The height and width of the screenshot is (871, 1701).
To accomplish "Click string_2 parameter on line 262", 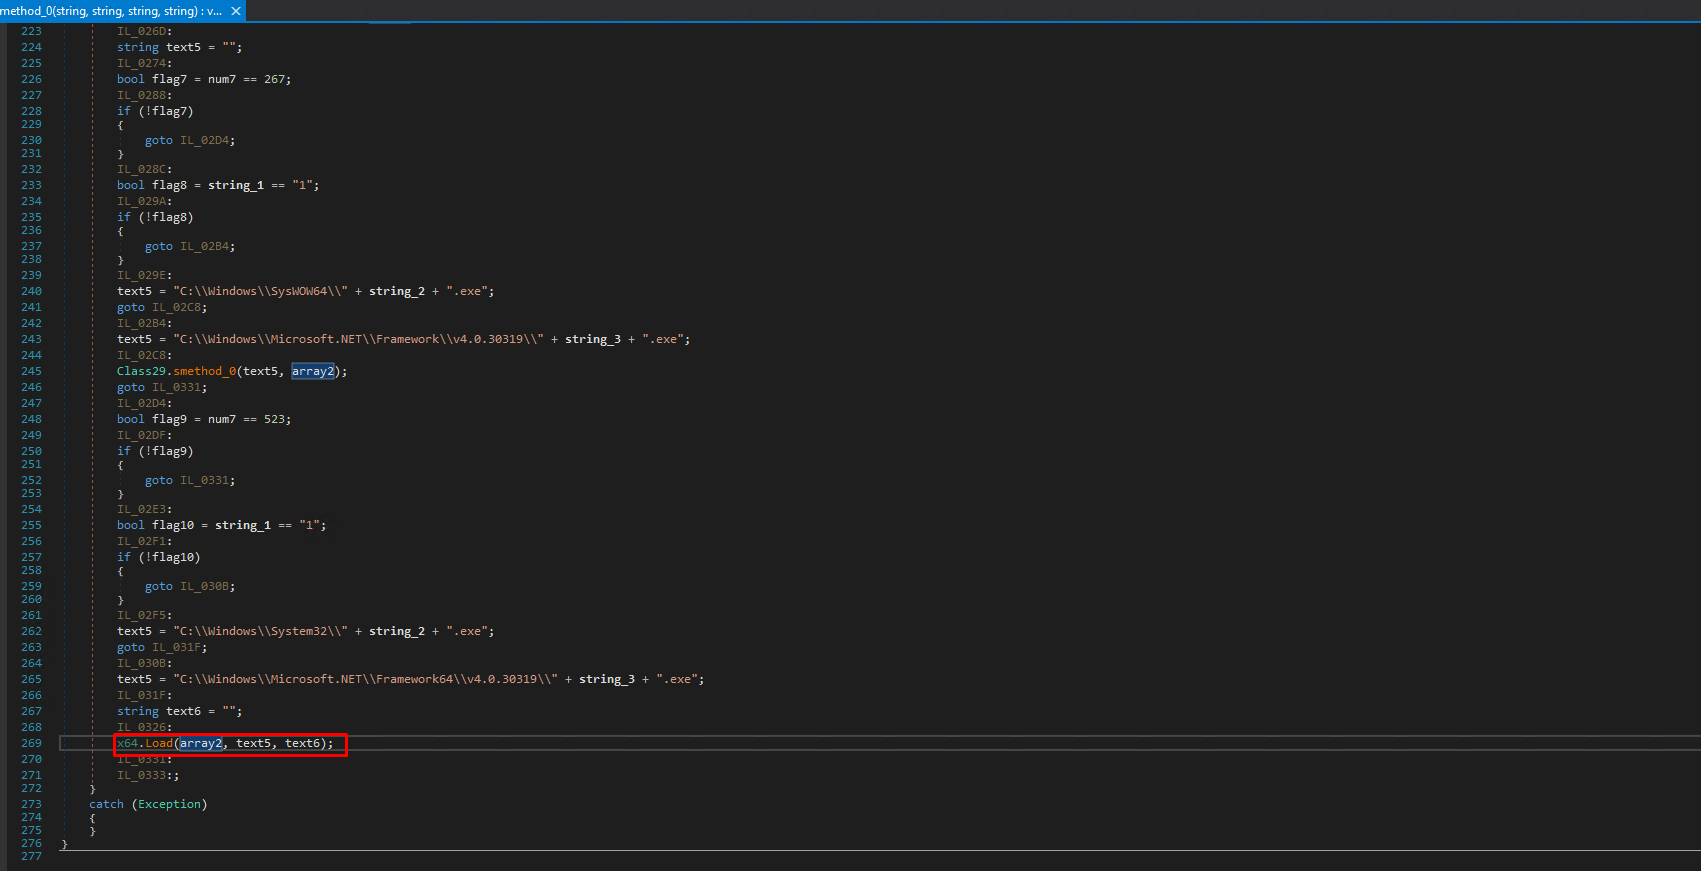I will (397, 631).
